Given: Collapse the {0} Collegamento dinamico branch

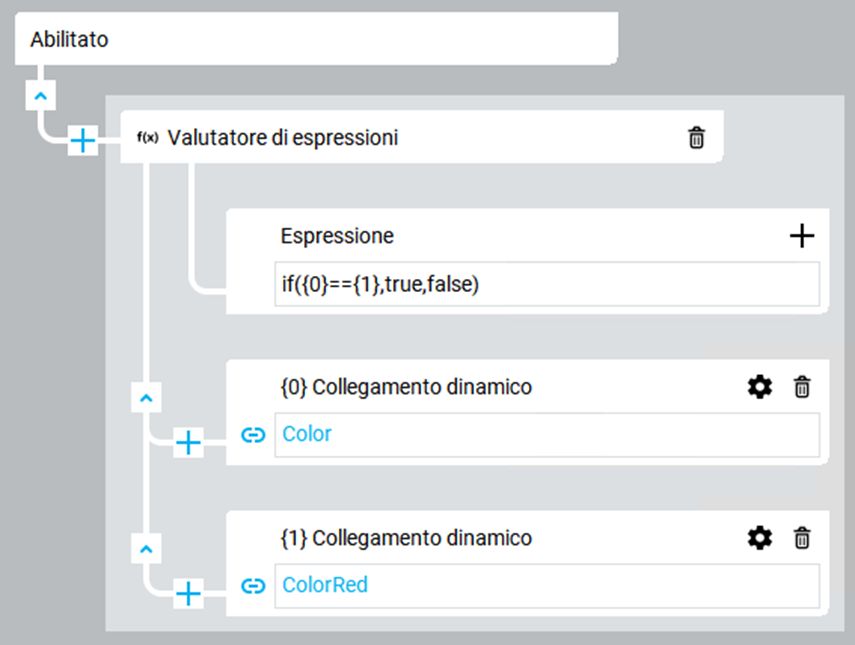Looking at the screenshot, I should tap(146, 397).
